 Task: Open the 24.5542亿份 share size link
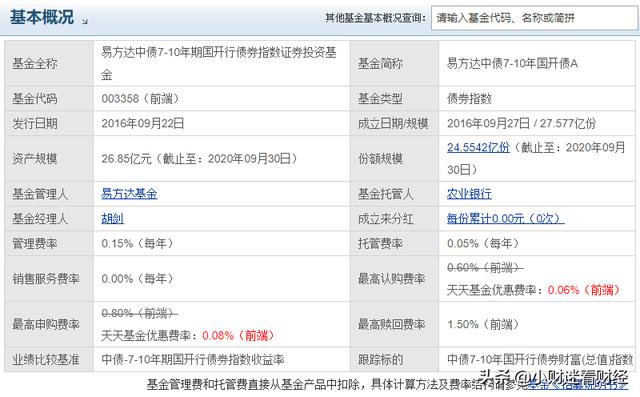click(x=478, y=147)
